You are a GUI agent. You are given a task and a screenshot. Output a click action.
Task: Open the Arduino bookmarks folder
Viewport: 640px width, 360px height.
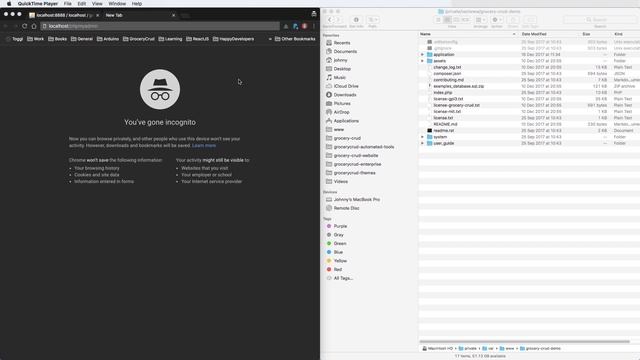(108, 39)
